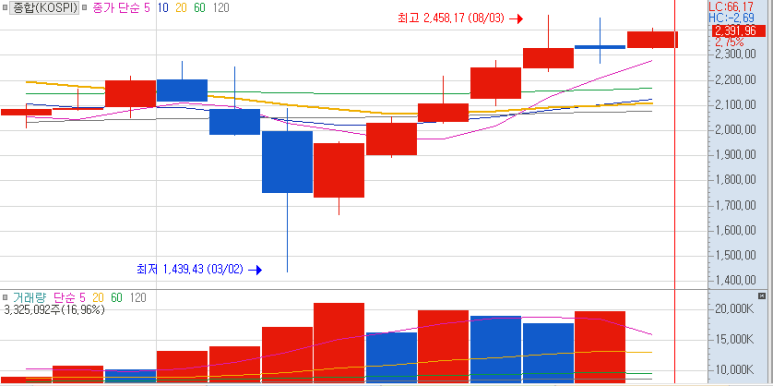Image resolution: width=773 pixels, height=386 pixels.
Task: Select the 종가 단순 moving average label
Action: pos(116,8)
